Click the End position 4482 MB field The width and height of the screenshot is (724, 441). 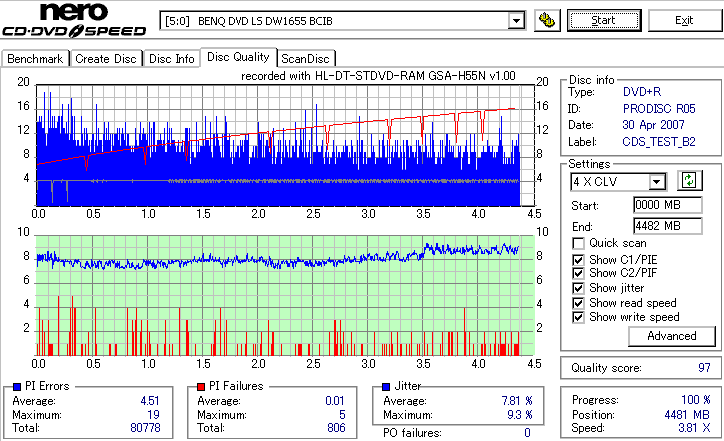point(668,226)
